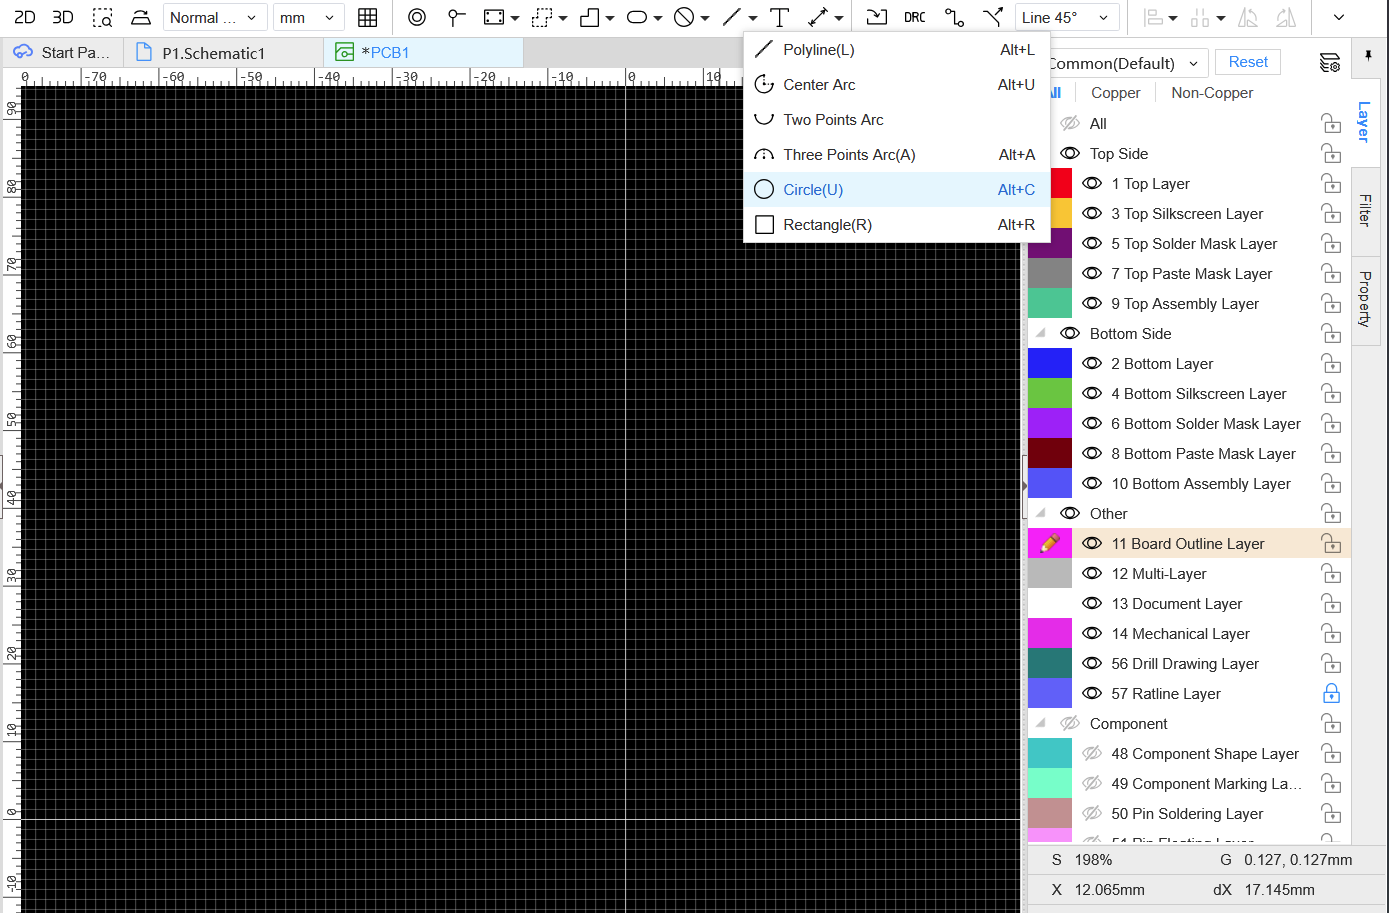Screen dimensions: 1389x913
Task: Pin the right side panel
Action: click(x=1367, y=56)
